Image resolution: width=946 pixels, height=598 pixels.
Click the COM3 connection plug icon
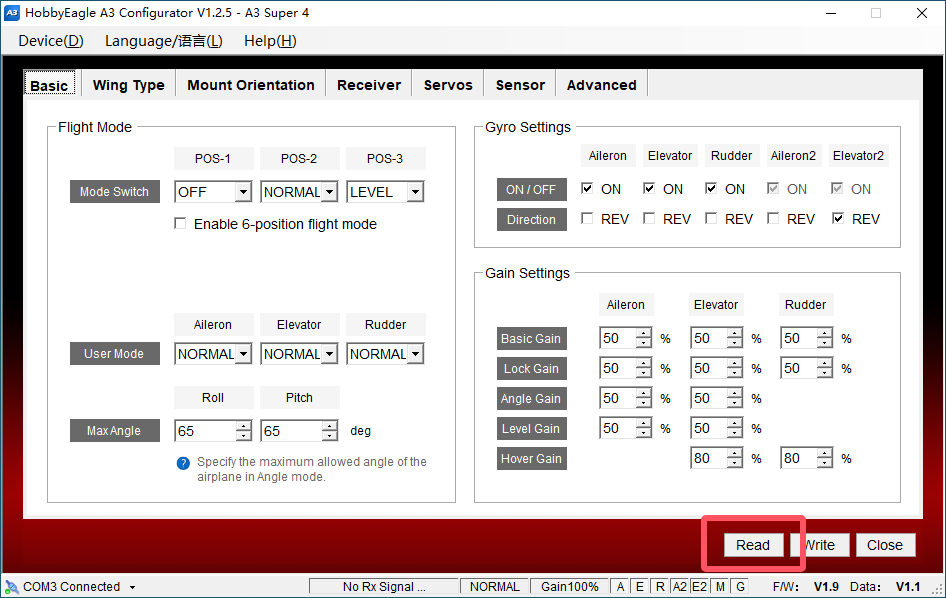pos(11,587)
